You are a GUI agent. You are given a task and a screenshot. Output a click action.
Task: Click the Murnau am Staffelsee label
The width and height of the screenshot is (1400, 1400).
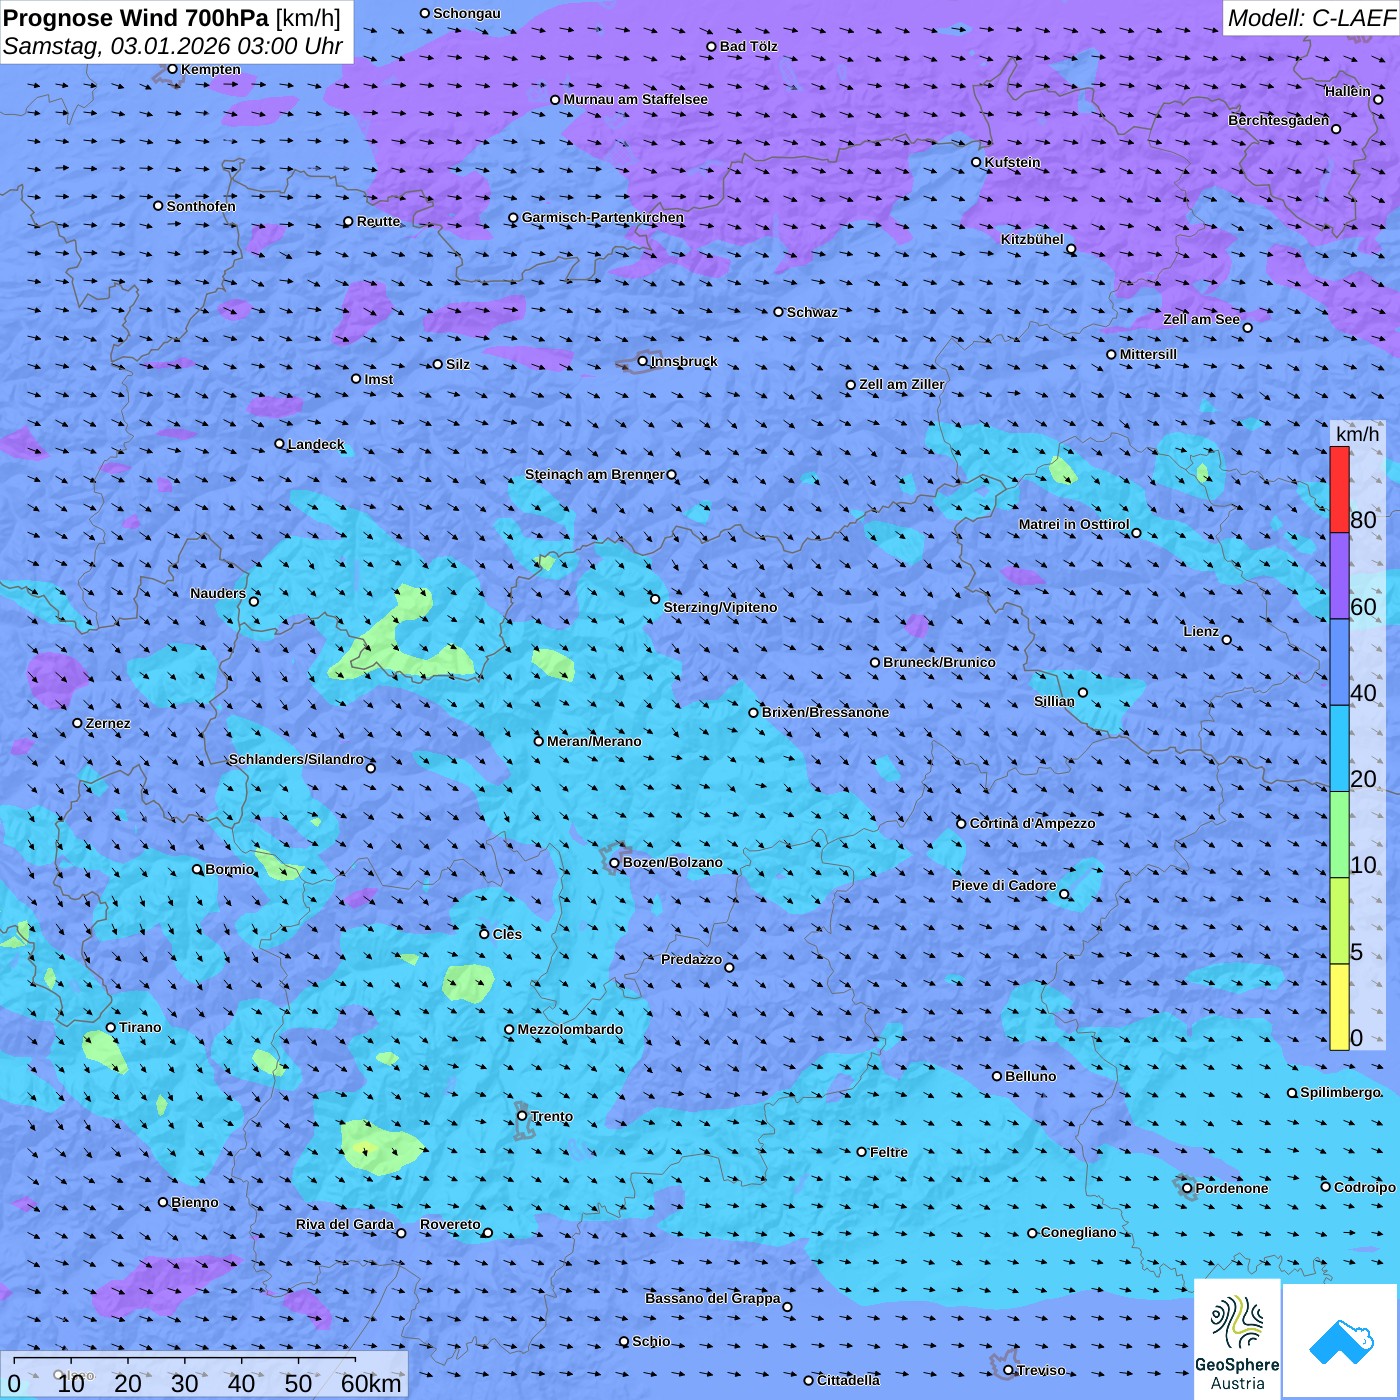(x=635, y=99)
